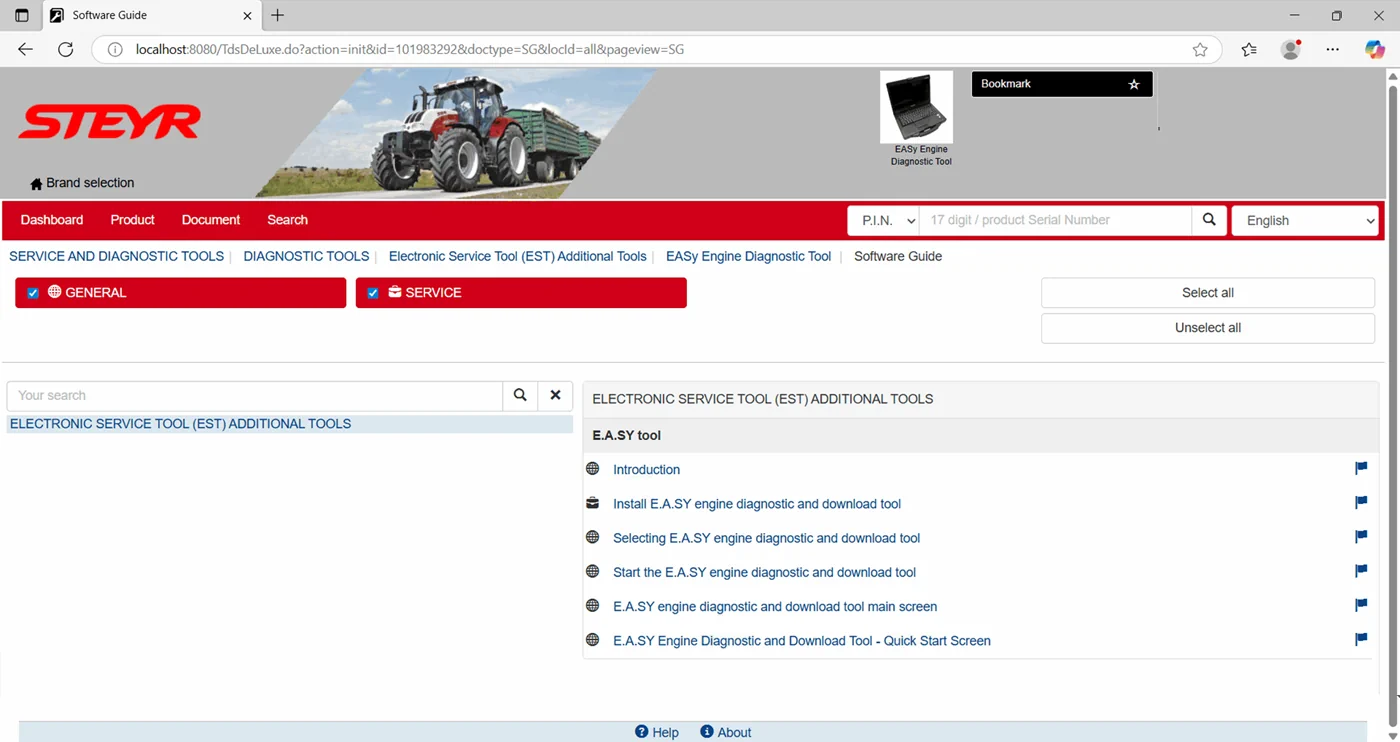Click flag beside Selecting E.A.SY engine diagnostic
The height and width of the screenshot is (742, 1400).
pos(1361,536)
